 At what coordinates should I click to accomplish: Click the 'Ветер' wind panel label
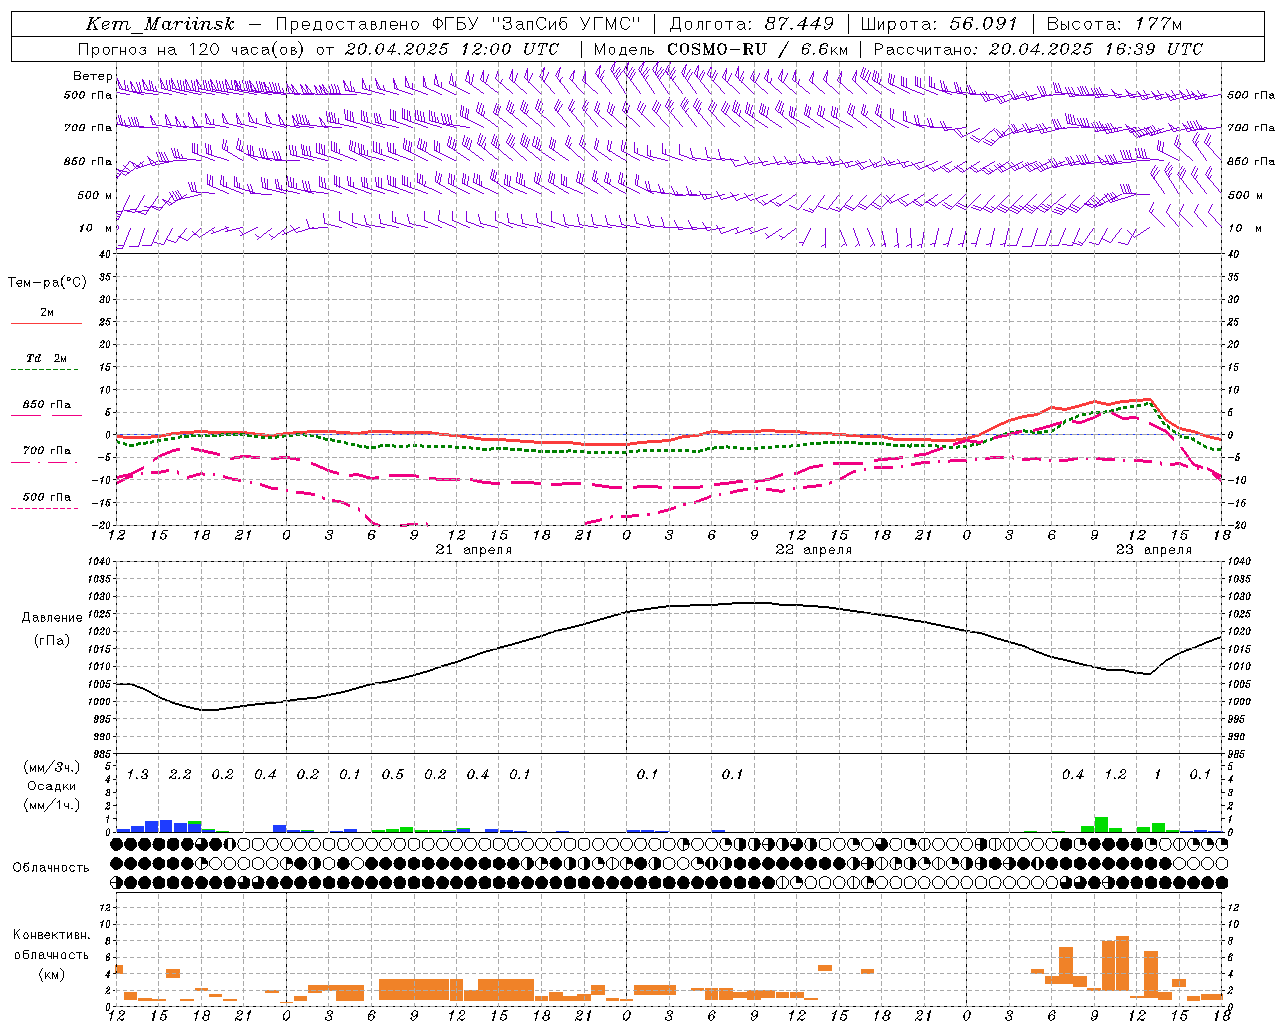click(92, 76)
